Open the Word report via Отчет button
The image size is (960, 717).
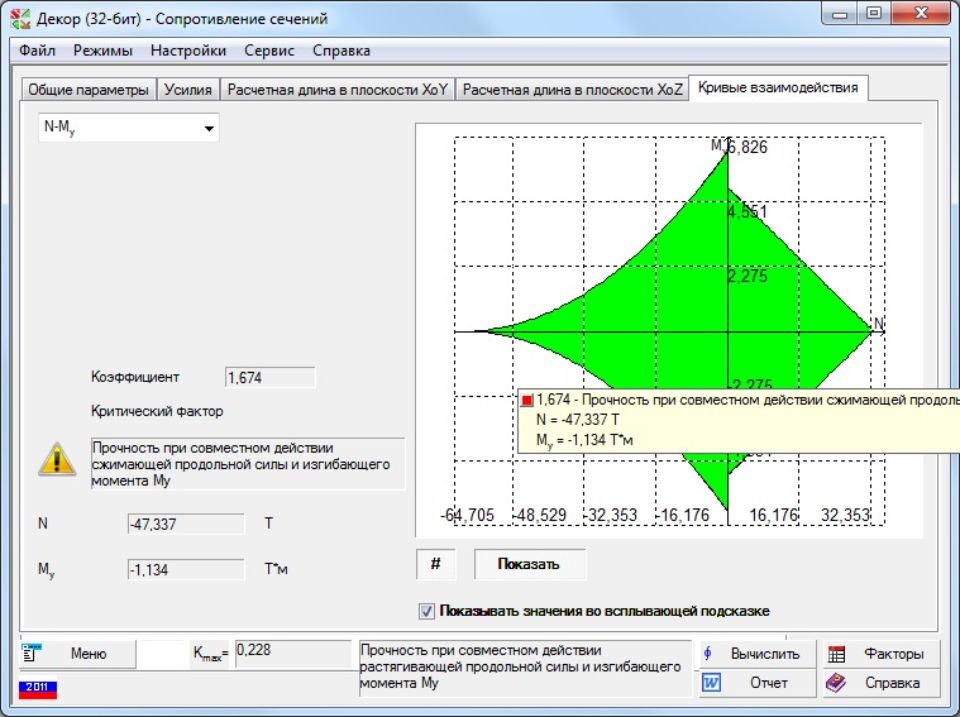pyautogui.click(x=755, y=683)
